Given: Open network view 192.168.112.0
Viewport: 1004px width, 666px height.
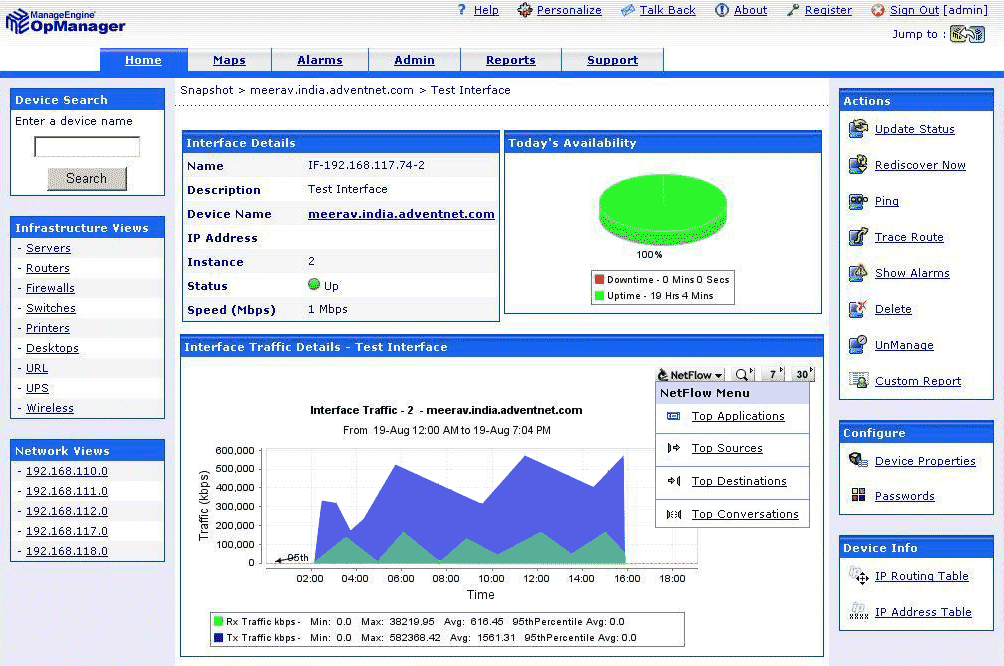Looking at the screenshot, I should 67,511.
